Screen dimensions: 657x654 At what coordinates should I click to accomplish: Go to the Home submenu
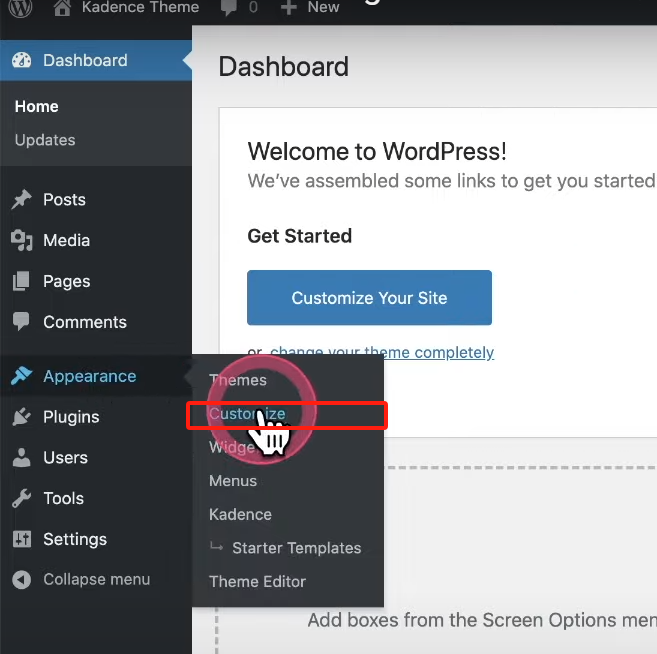click(36, 106)
